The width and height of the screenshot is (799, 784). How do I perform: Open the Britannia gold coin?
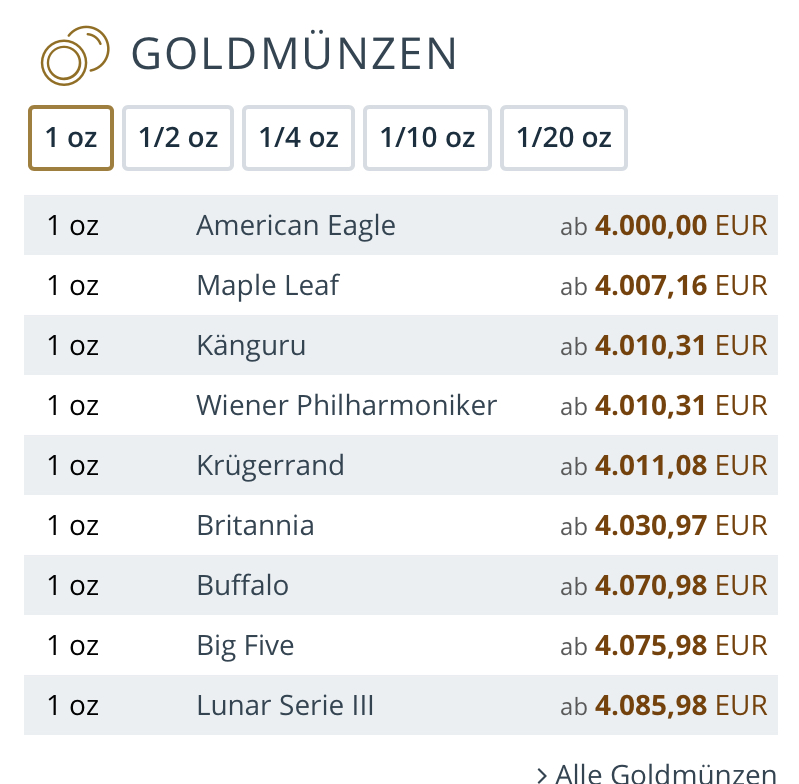click(x=255, y=526)
